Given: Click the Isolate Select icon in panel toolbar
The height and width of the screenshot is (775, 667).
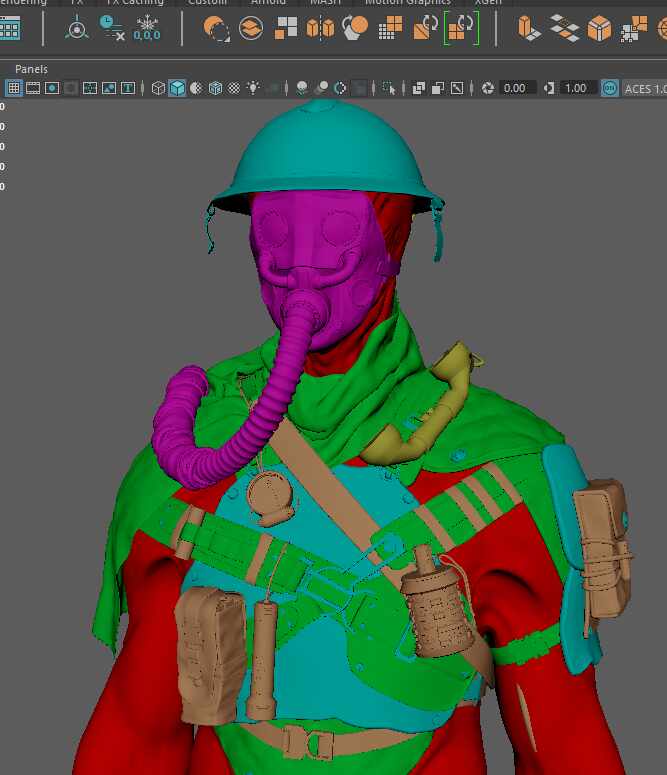Looking at the screenshot, I should [x=390, y=88].
